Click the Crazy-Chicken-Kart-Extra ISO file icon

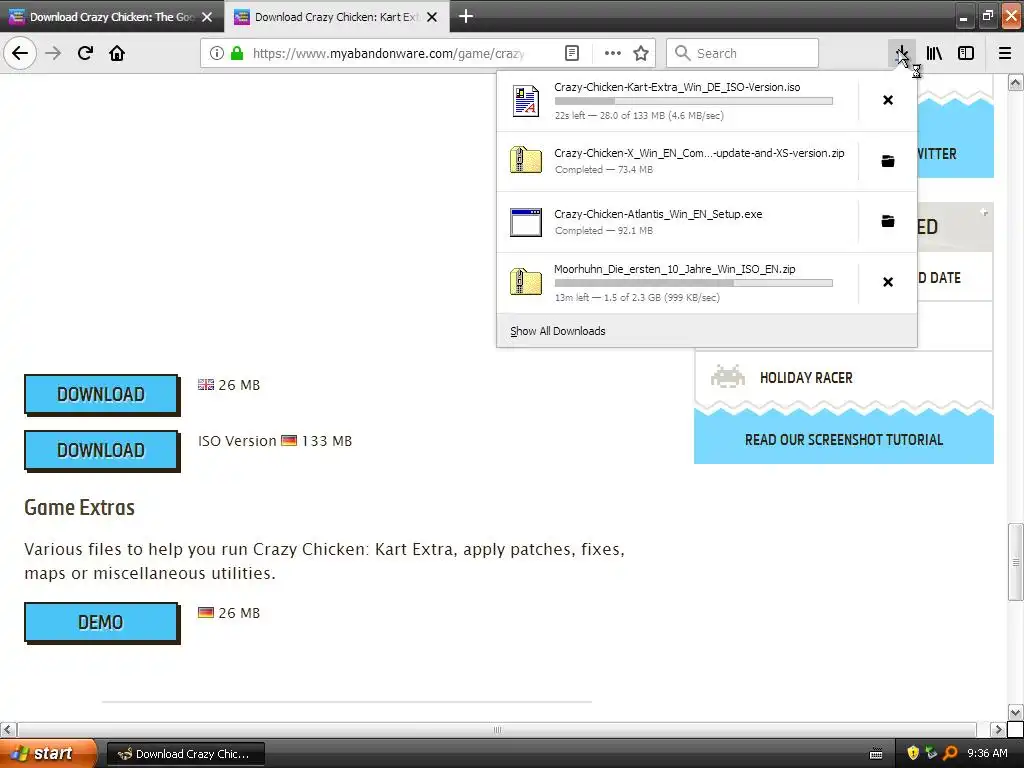click(526, 101)
